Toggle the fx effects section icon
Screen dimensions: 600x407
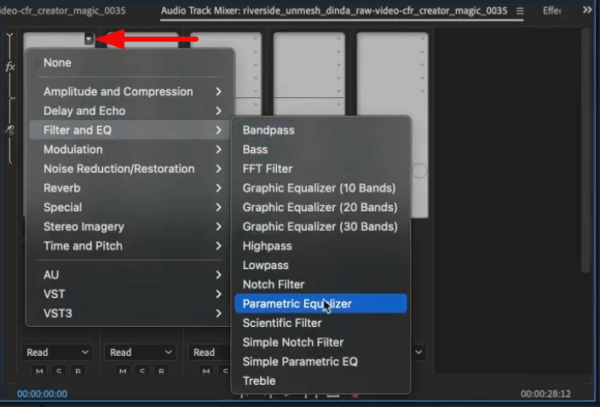[10, 67]
